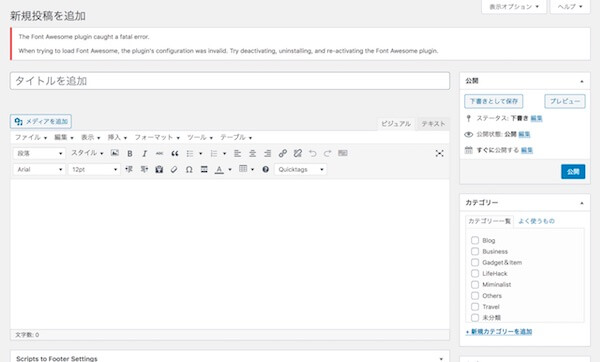Image resolution: width=600 pixels, height=362 pixels.
Task: Align text left
Action: click(x=238, y=153)
